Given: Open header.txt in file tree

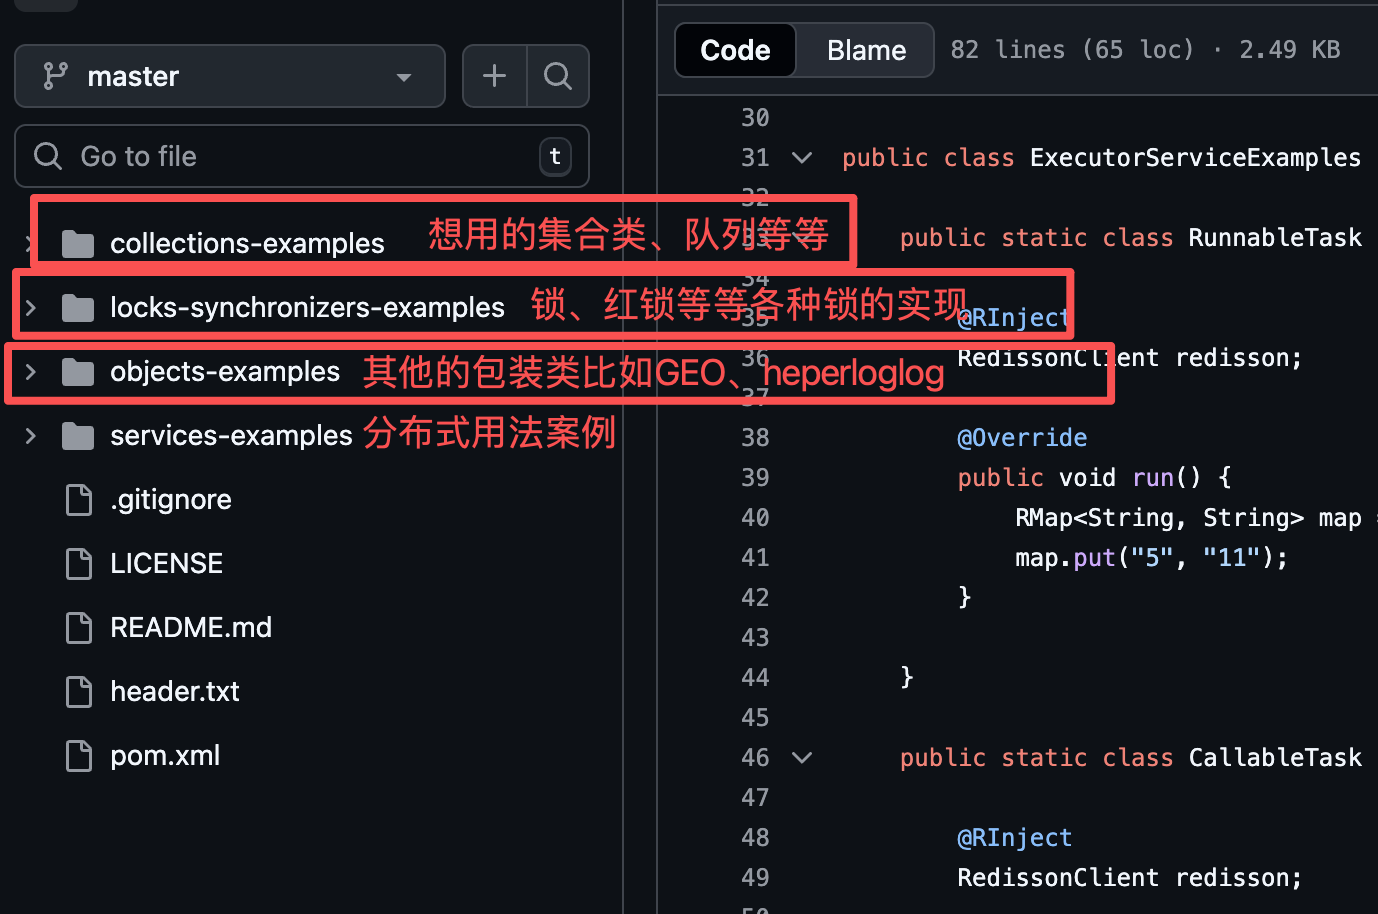Looking at the screenshot, I should pos(175,691).
